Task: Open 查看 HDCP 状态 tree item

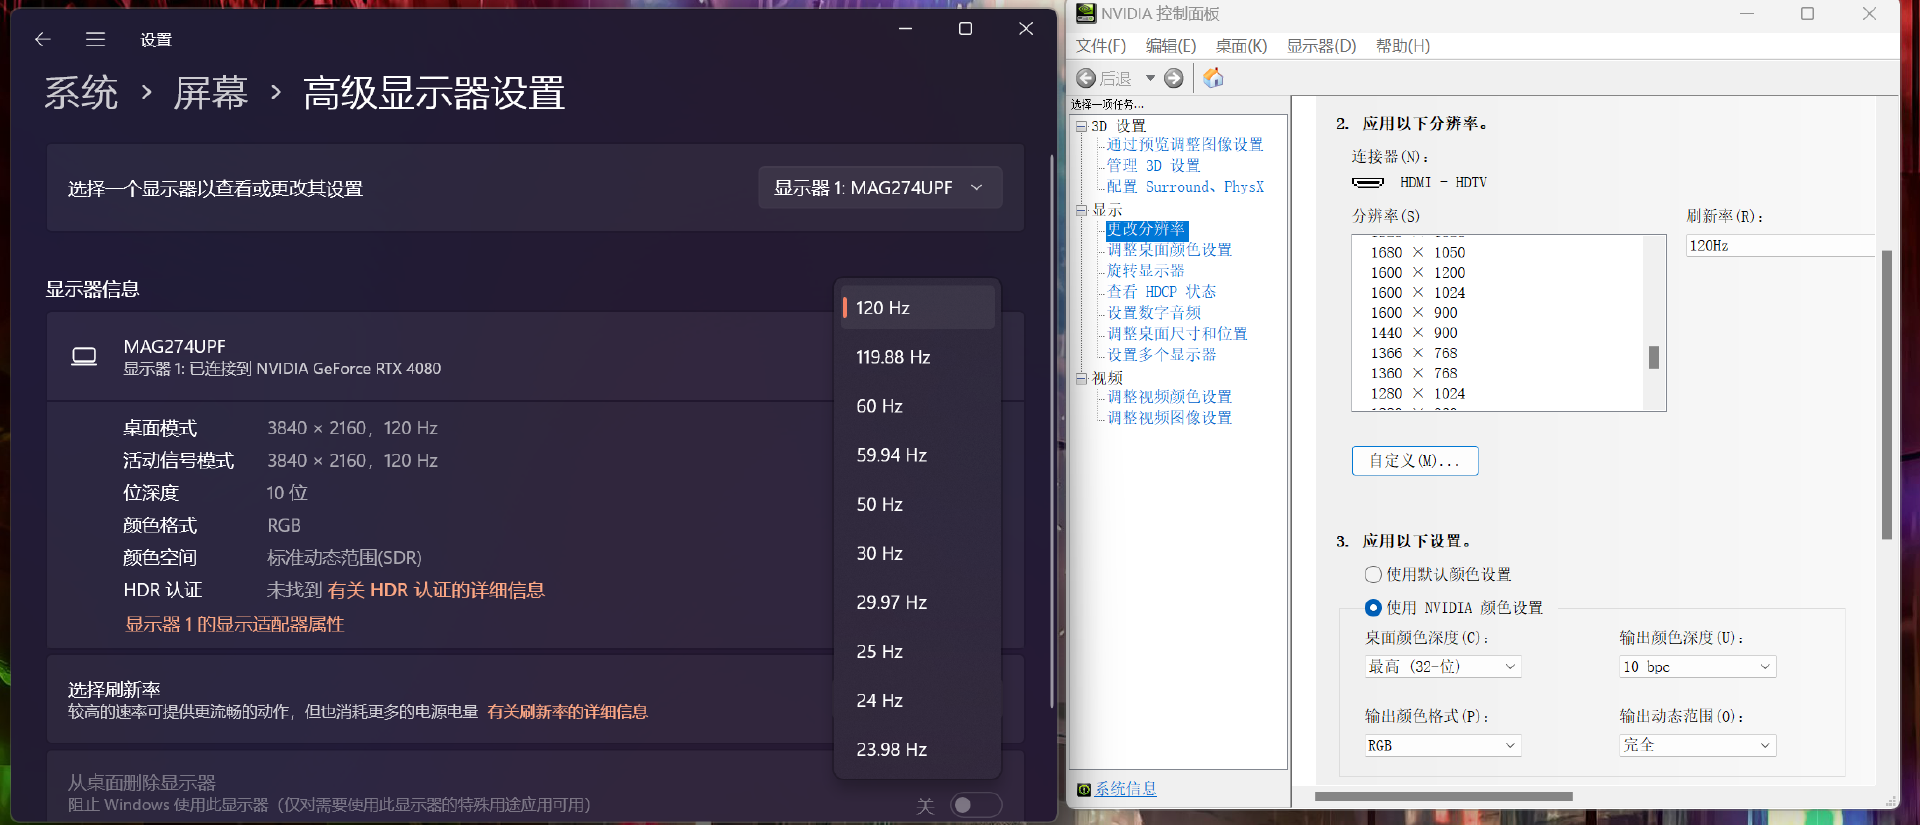Action: click(1161, 292)
